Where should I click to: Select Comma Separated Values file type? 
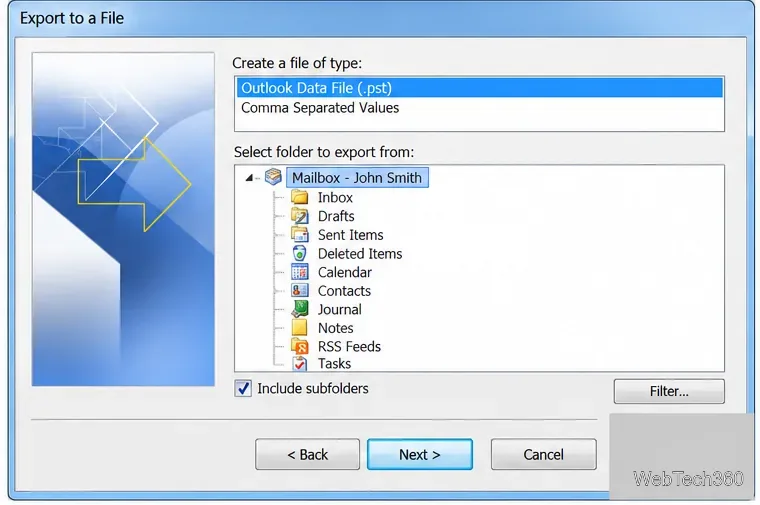point(480,108)
